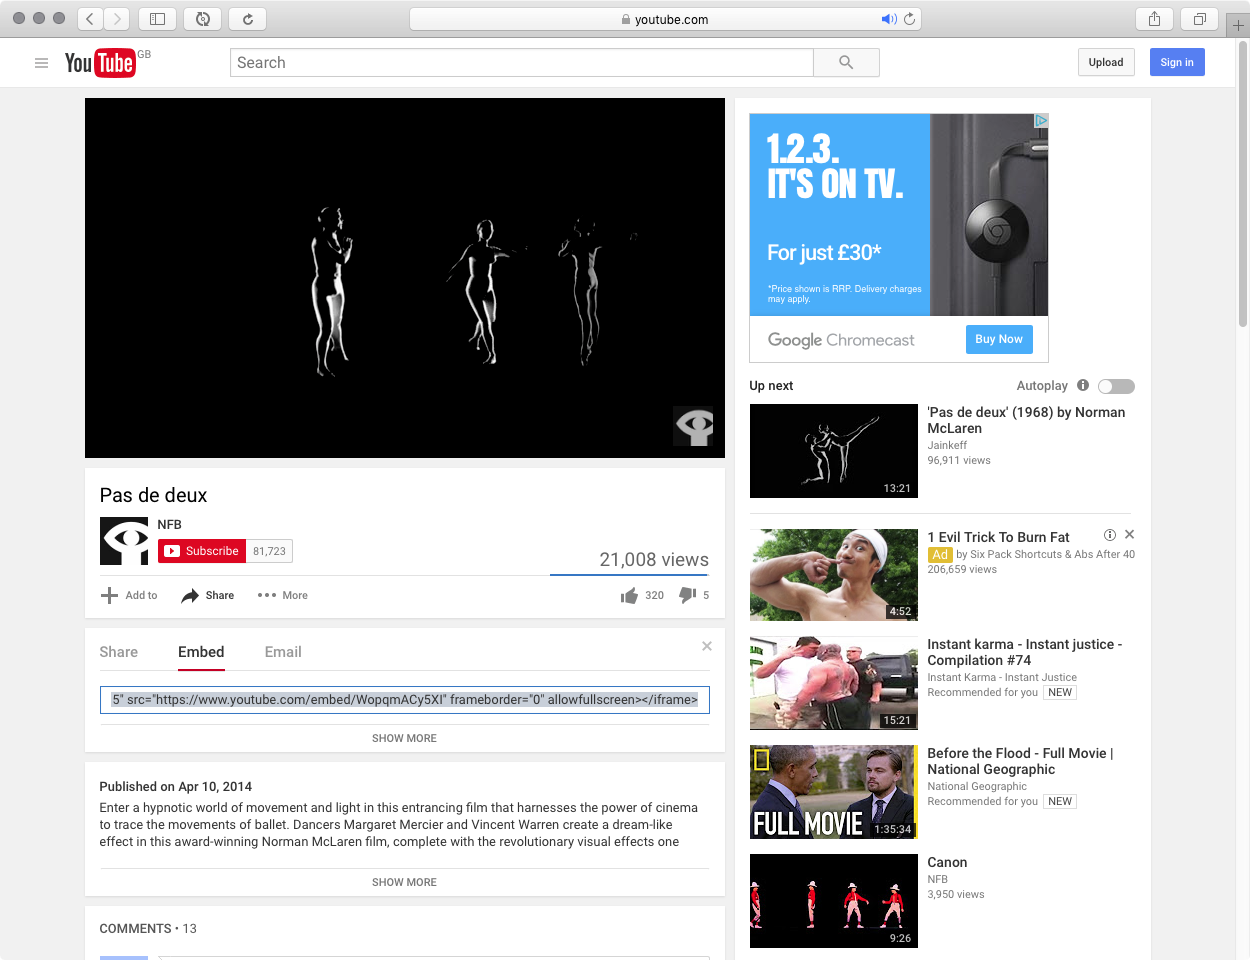This screenshot has height=960, width=1250.
Task: Click the page's vertical scrollbar
Action: (1243, 184)
